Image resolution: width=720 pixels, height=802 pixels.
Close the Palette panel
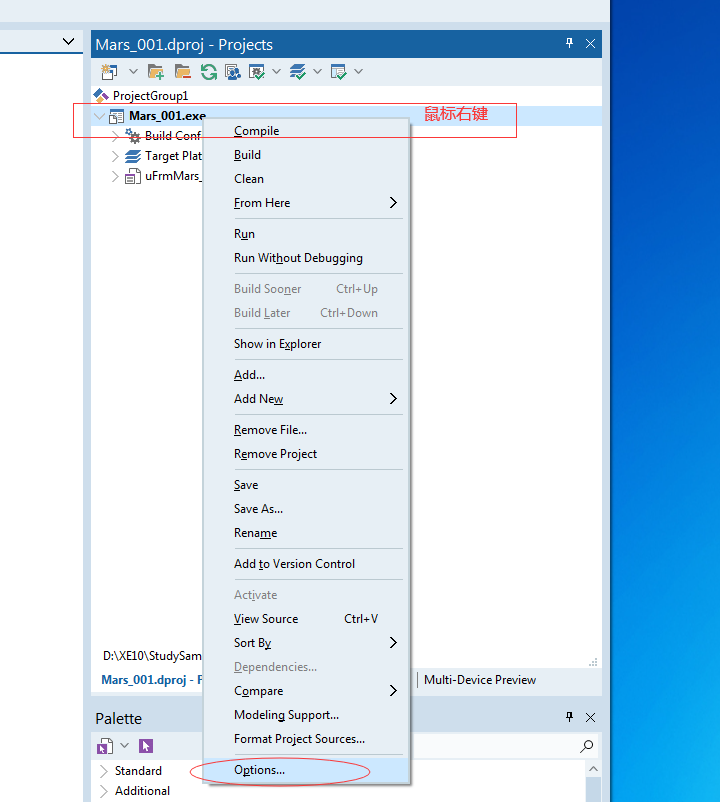click(x=590, y=717)
